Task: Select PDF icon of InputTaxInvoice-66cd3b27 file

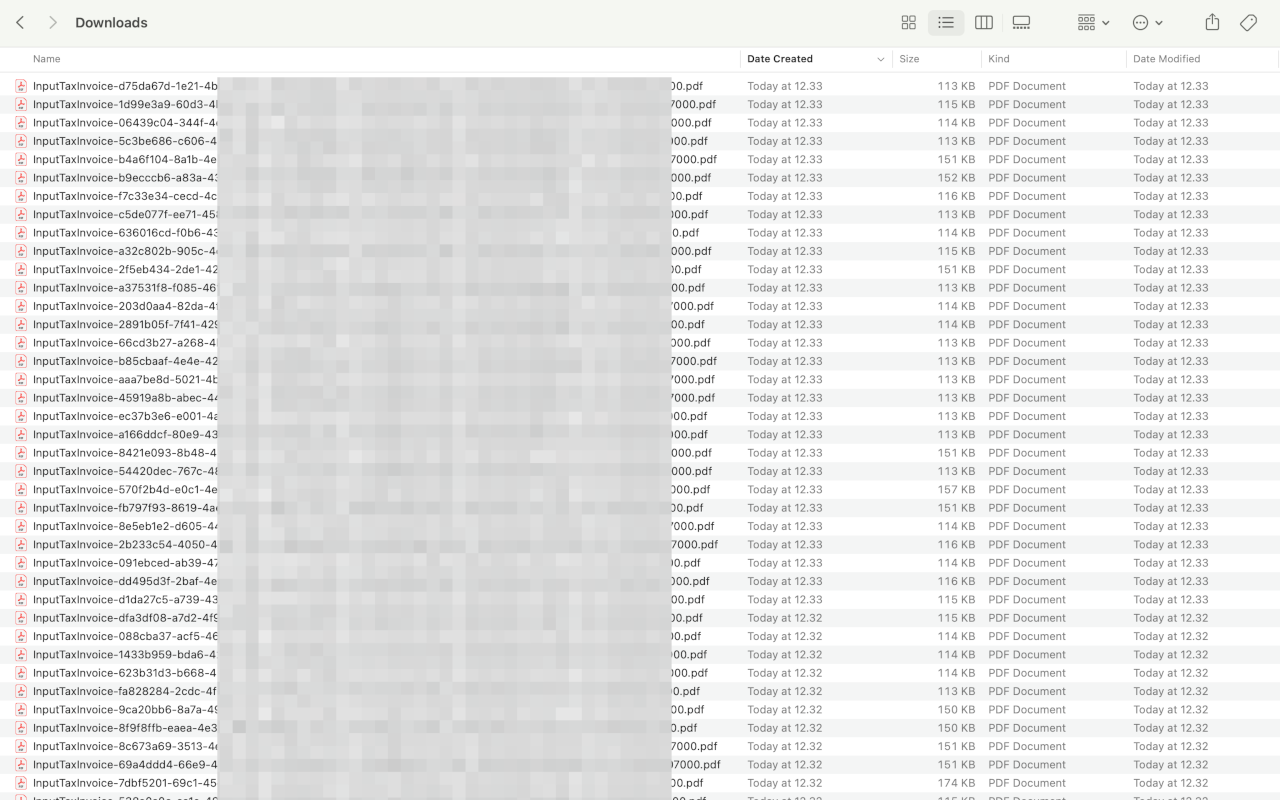Action: pos(21,343)
